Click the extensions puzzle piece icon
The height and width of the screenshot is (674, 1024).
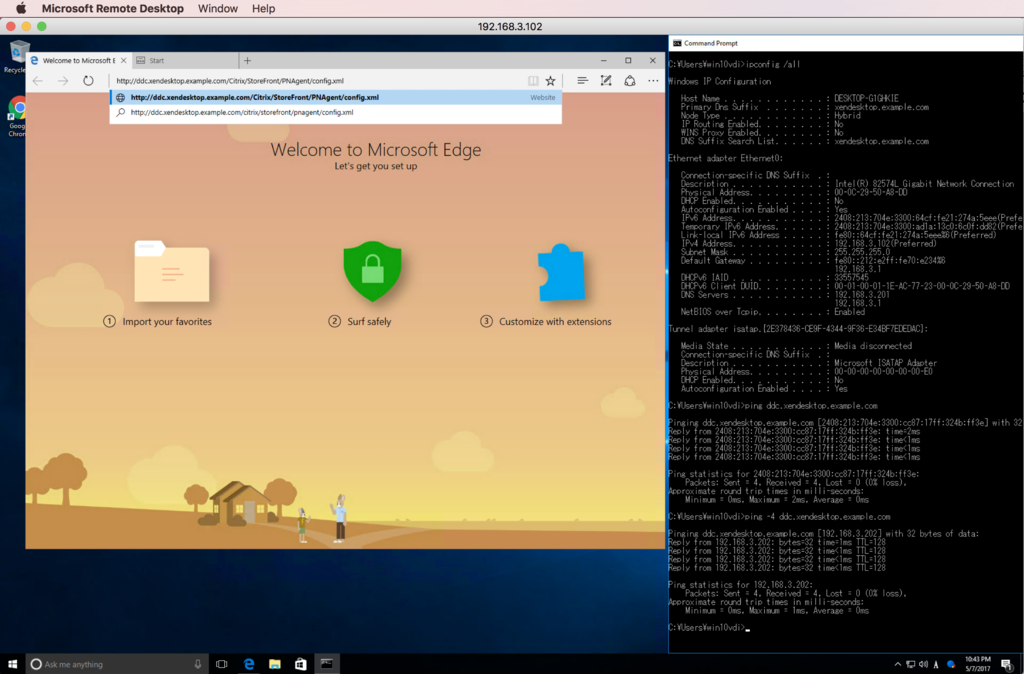tap(561, 272)
